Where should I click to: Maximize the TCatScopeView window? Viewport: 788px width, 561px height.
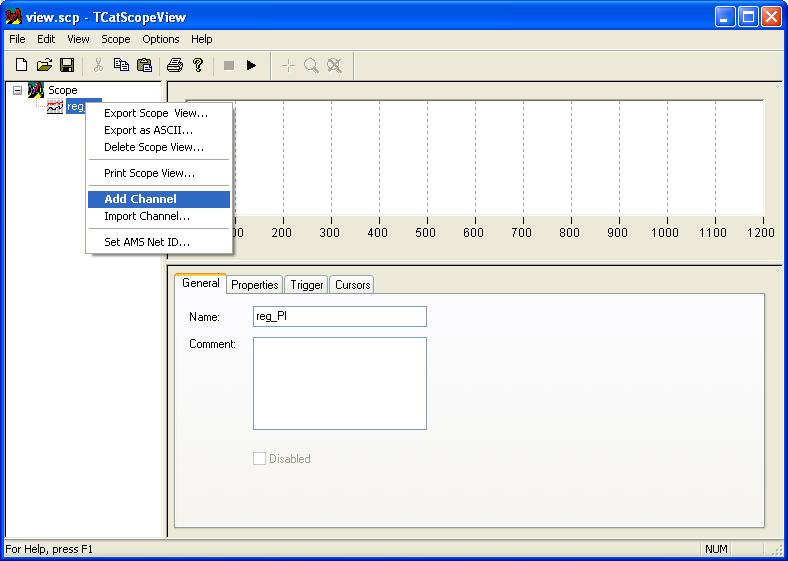click(748, 17)
